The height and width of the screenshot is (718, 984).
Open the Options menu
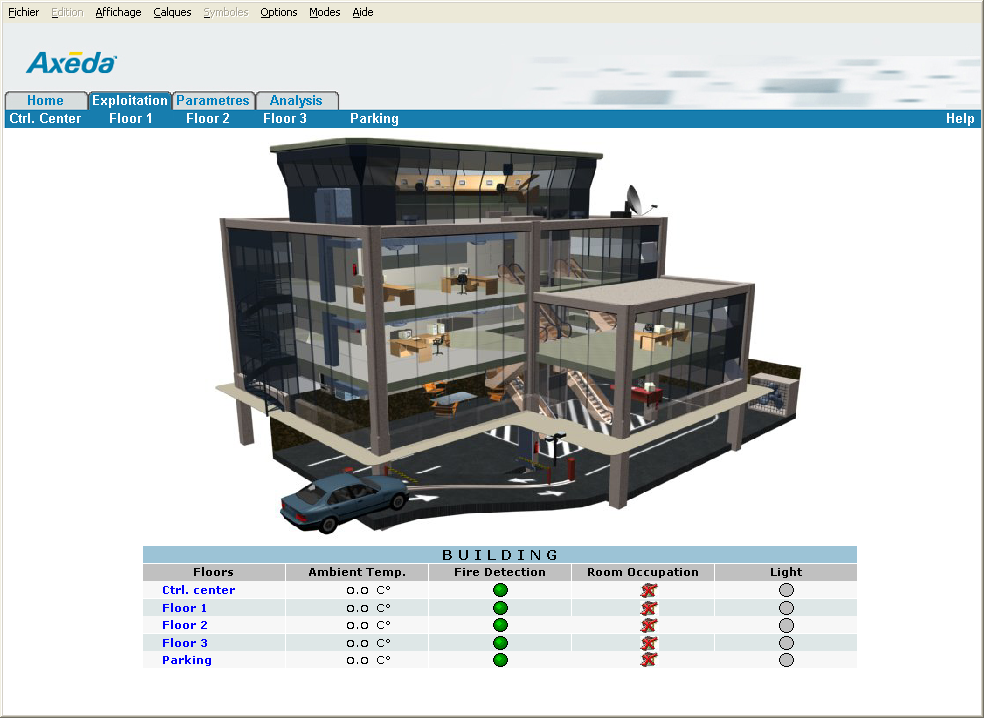pyautogui.click(x=279, y=12)
